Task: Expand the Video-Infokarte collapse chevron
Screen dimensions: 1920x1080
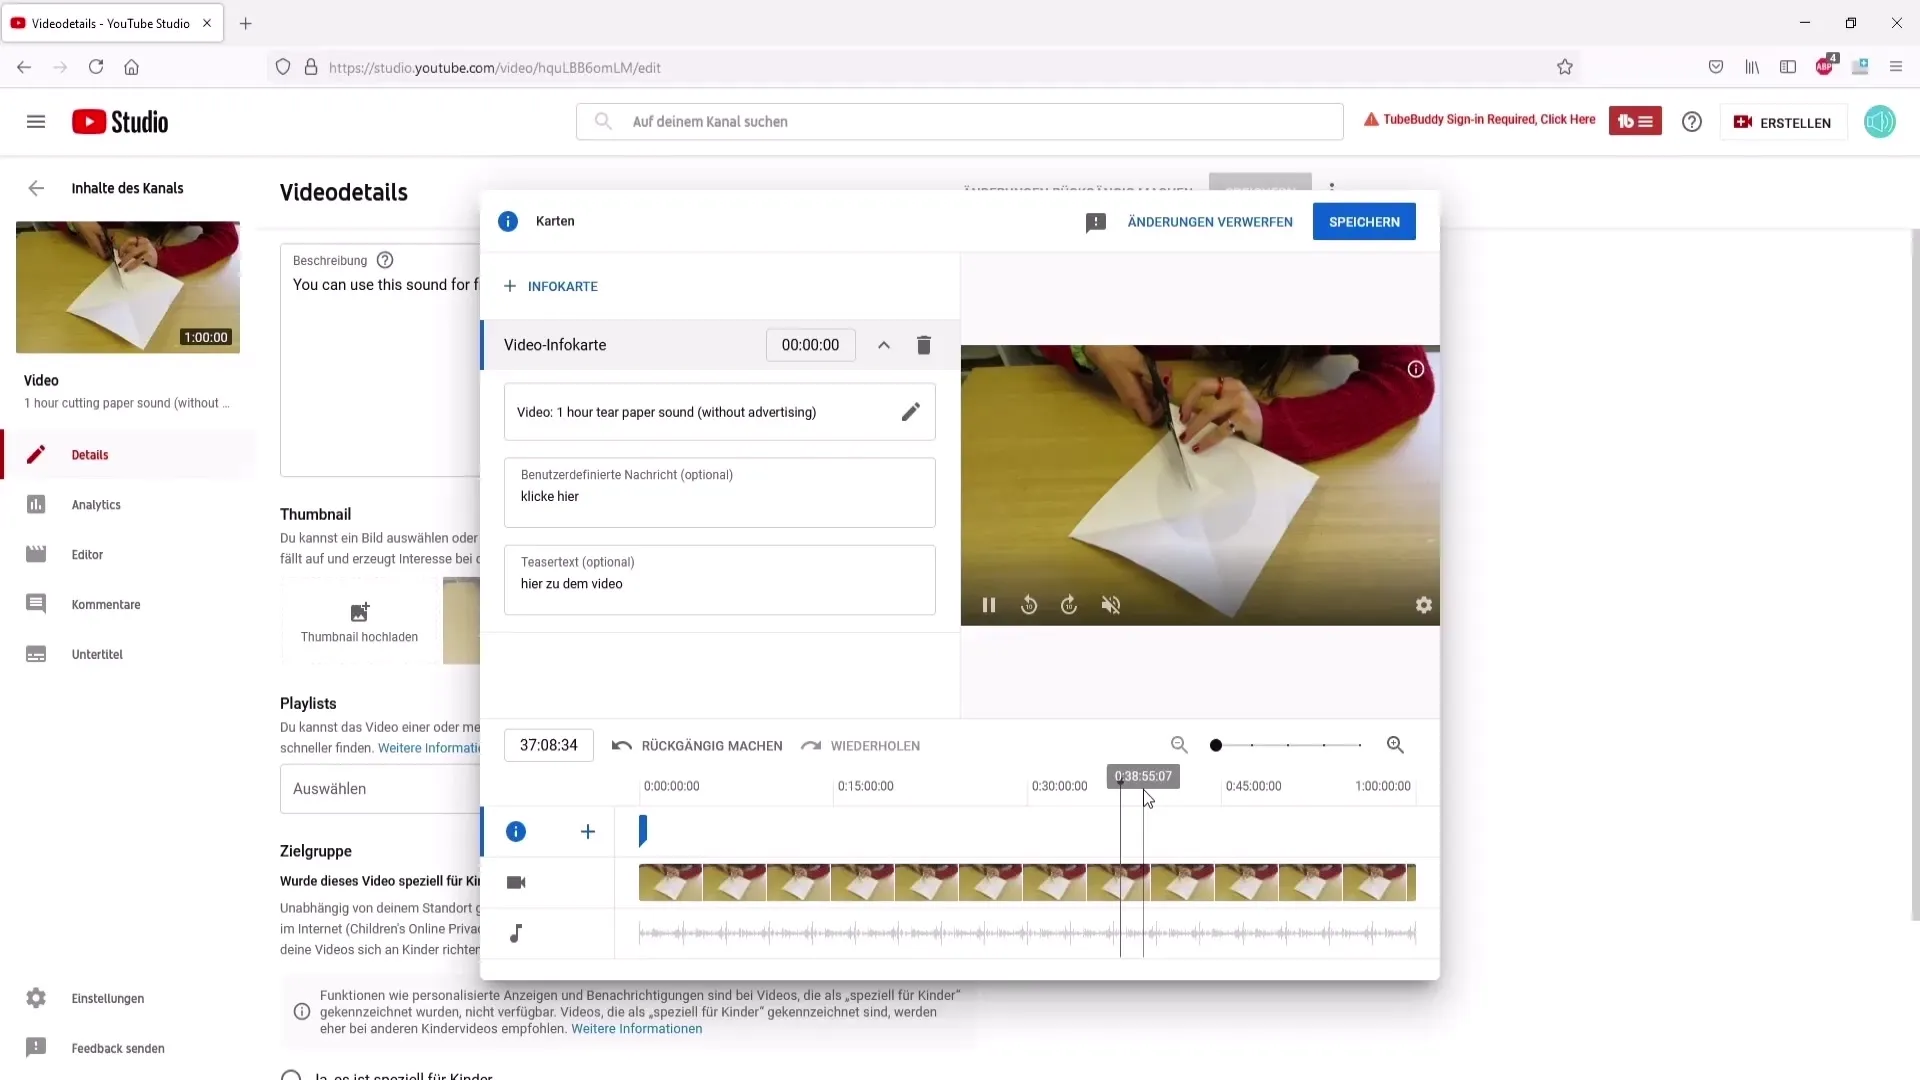Action: [884, 345]
